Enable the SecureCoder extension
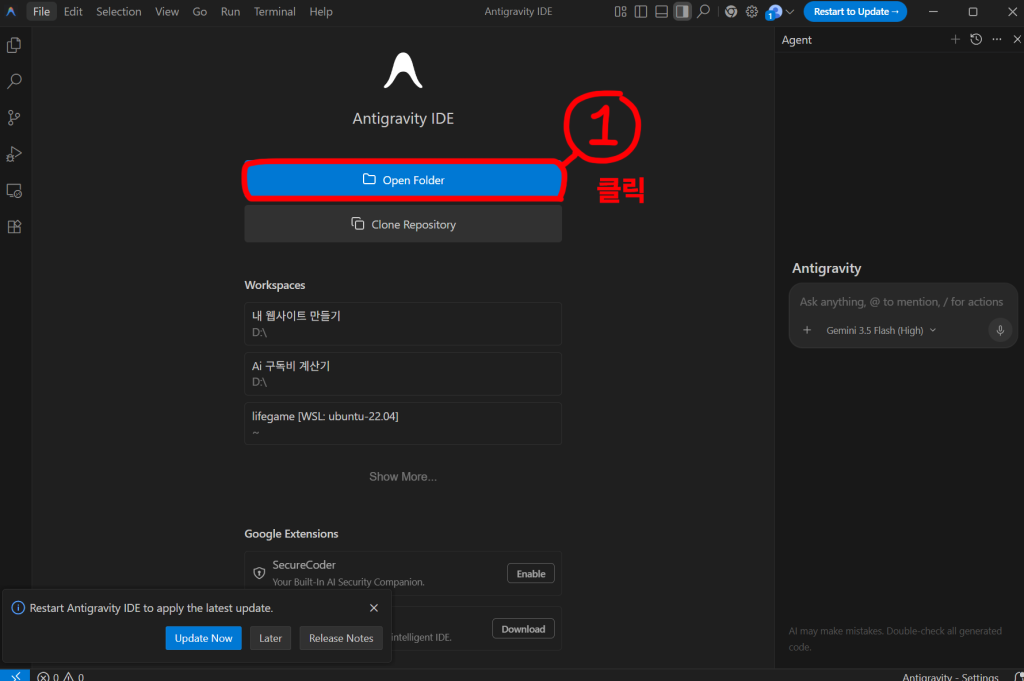Viewport: 1024px width, 681px height. pyautogui.click(x=530, y=573)
